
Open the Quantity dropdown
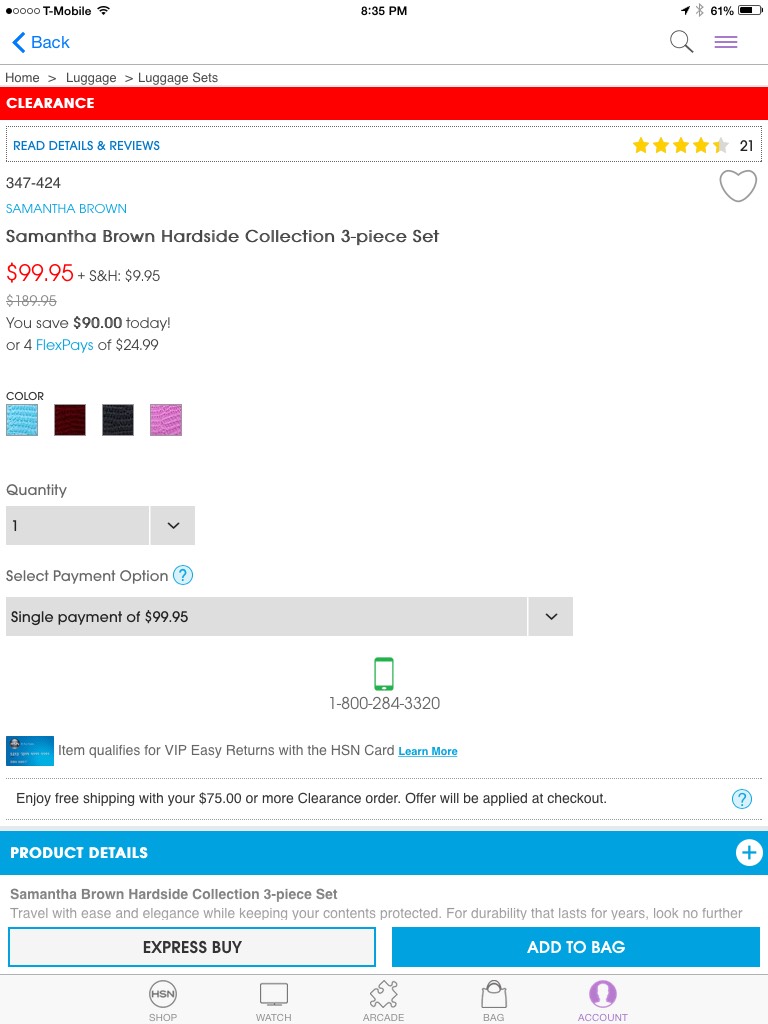point(101,525)
